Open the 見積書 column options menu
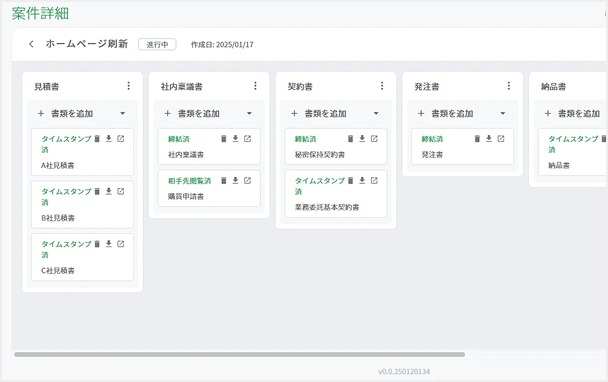The image size is (608, 382). click(x=129, y=86)
